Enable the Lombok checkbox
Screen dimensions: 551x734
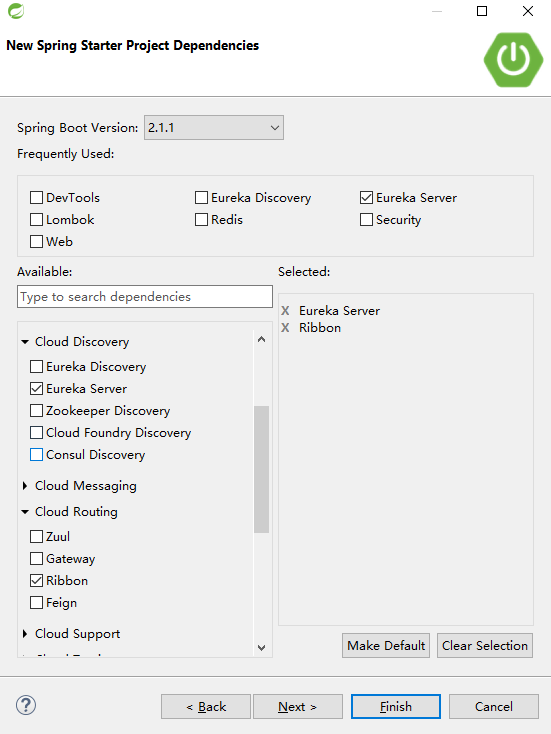pyautogui.click(x=37, y=220)
